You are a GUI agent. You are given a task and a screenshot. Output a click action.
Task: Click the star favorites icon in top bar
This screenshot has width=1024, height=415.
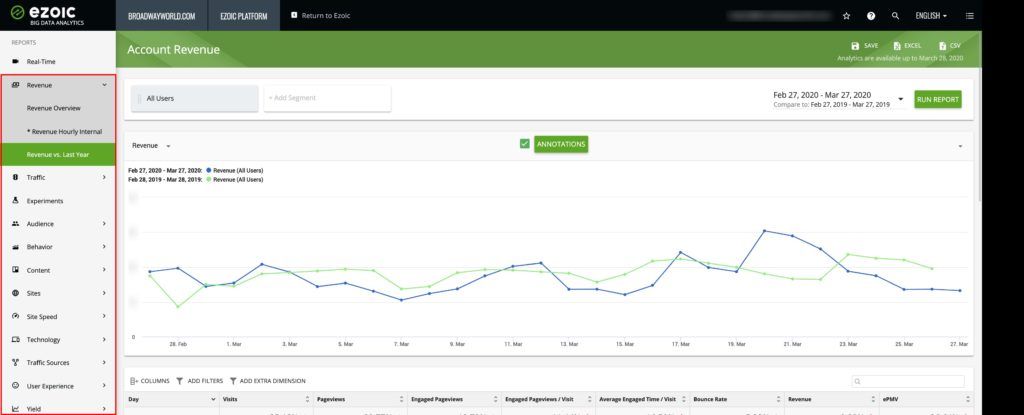[x=846, y=16]
